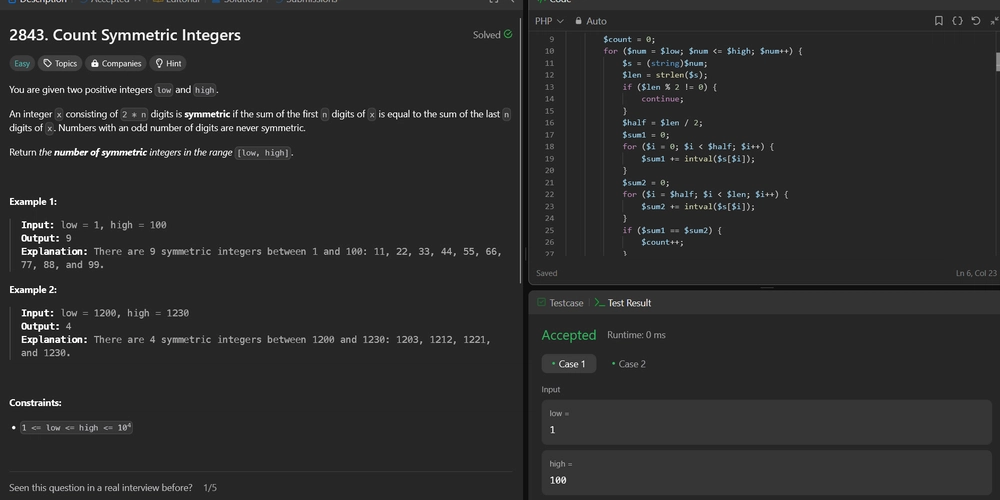
Task: Open the locked Companies button
Action: tap(115, 63)
